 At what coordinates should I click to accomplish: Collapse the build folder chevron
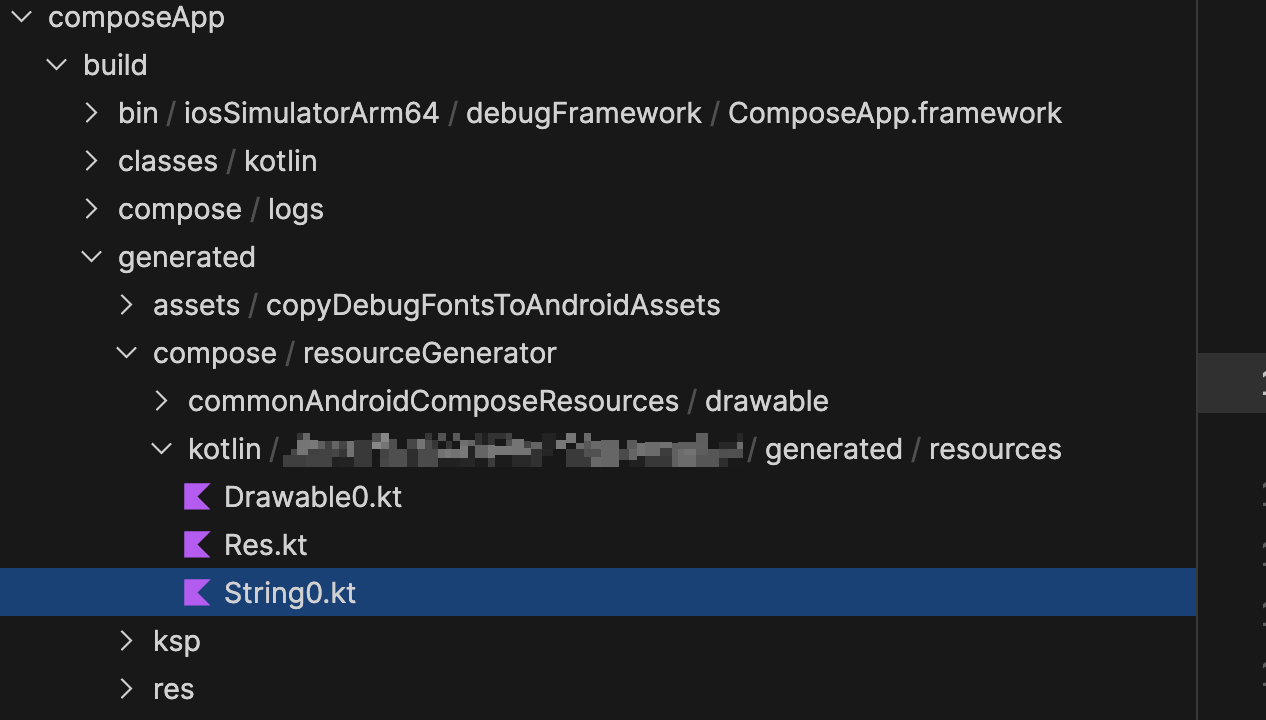(x=56, y=65)
